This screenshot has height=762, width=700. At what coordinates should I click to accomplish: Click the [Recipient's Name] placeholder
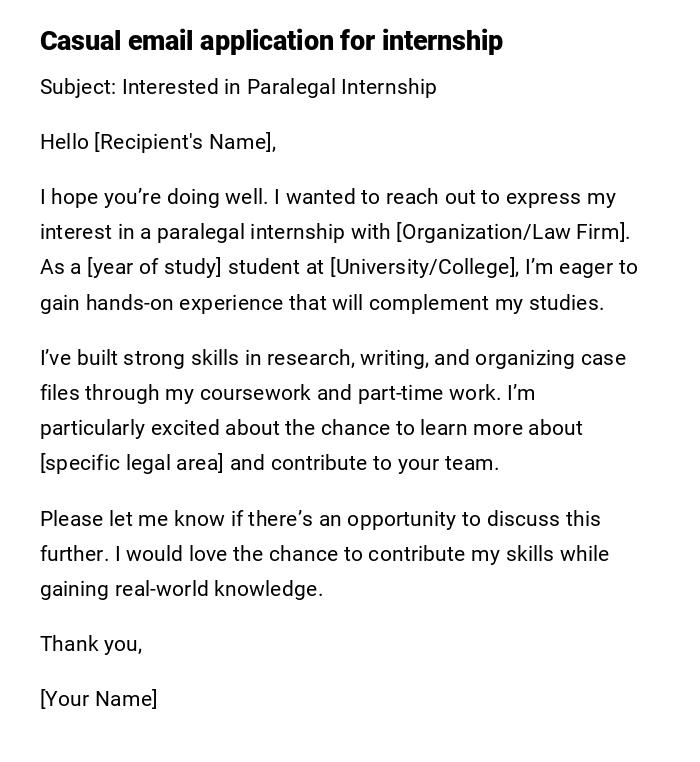183,142
